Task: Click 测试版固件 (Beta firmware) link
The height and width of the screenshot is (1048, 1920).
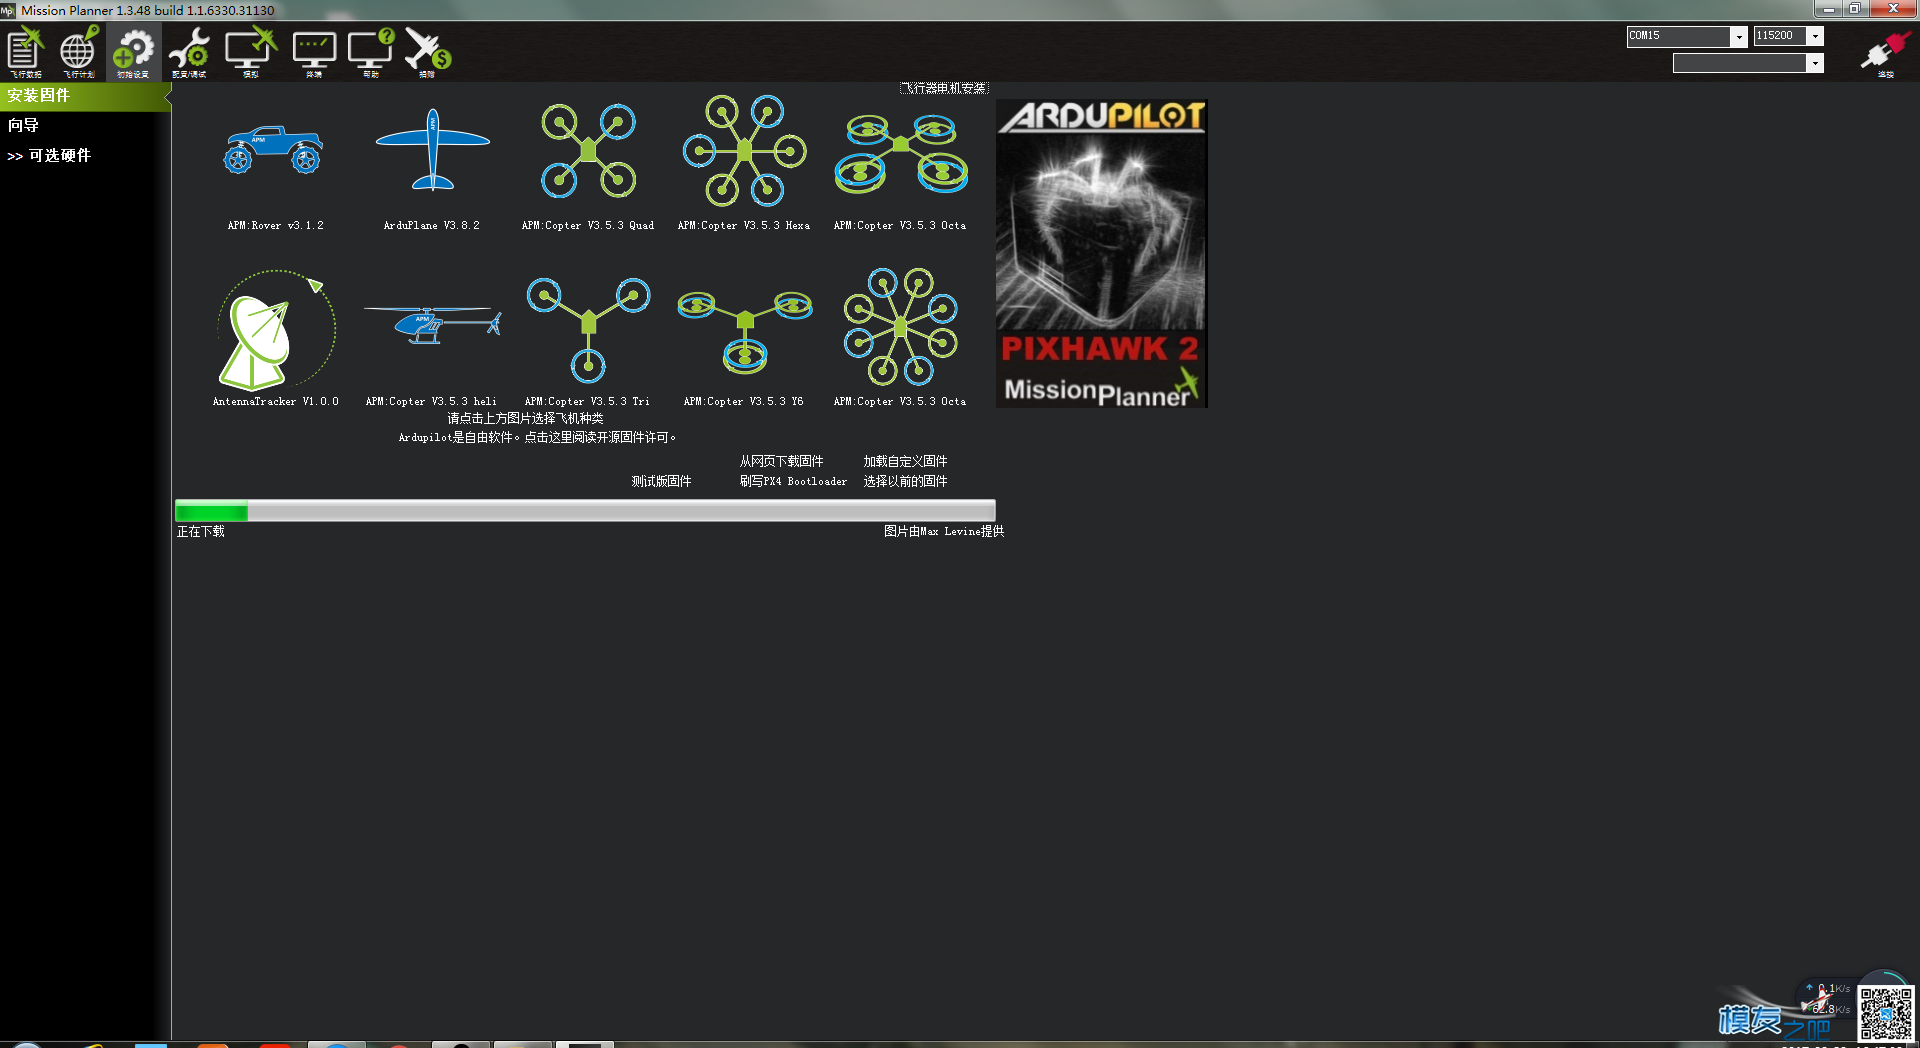Action: click(x=661, y=481)
